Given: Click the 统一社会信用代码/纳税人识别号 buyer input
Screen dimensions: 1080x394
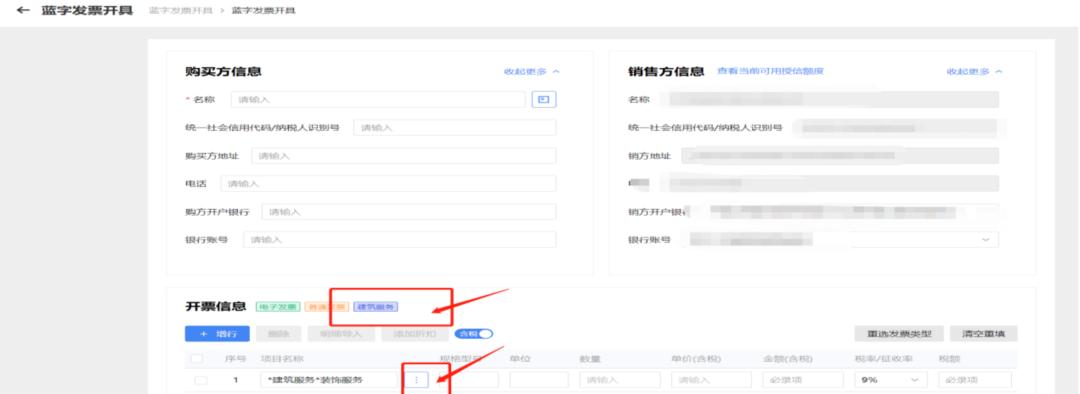Looking at the screenshot, I should click(455, 127).
